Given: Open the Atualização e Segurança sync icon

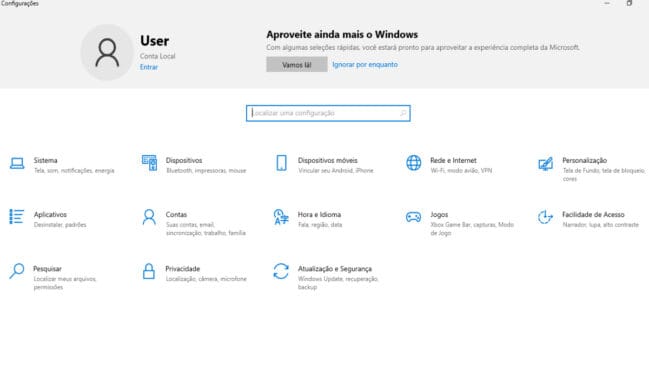Looking at the screenshot, I should point(281,271).
